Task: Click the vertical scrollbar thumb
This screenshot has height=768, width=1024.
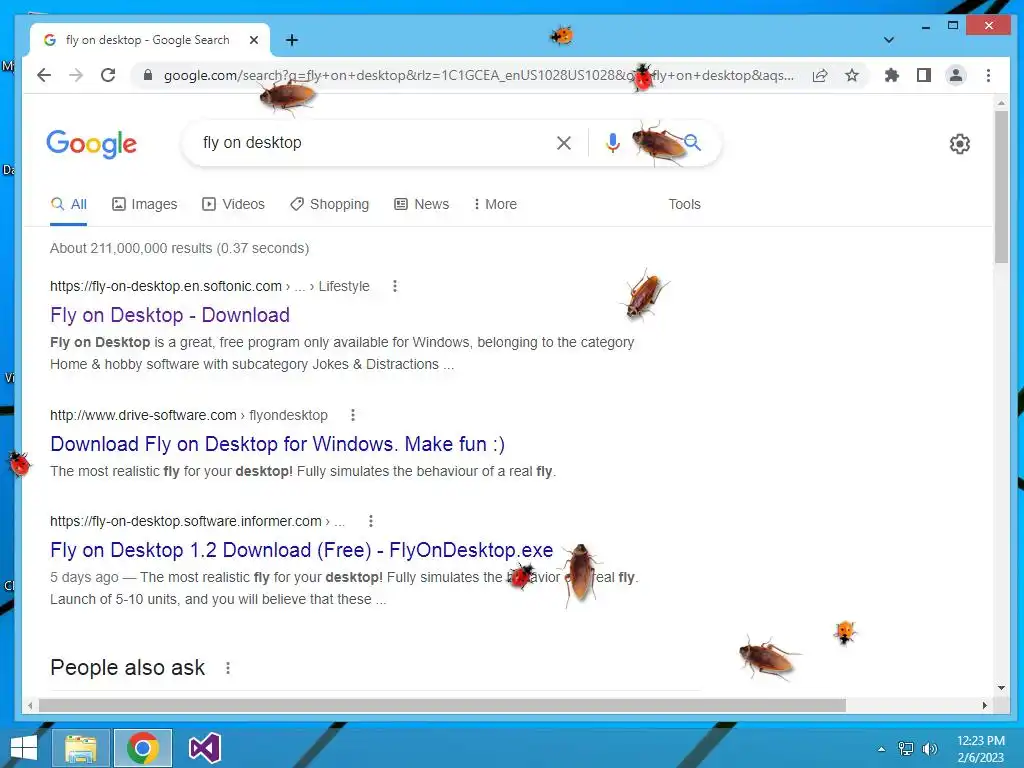Action: coord(1001,187)
